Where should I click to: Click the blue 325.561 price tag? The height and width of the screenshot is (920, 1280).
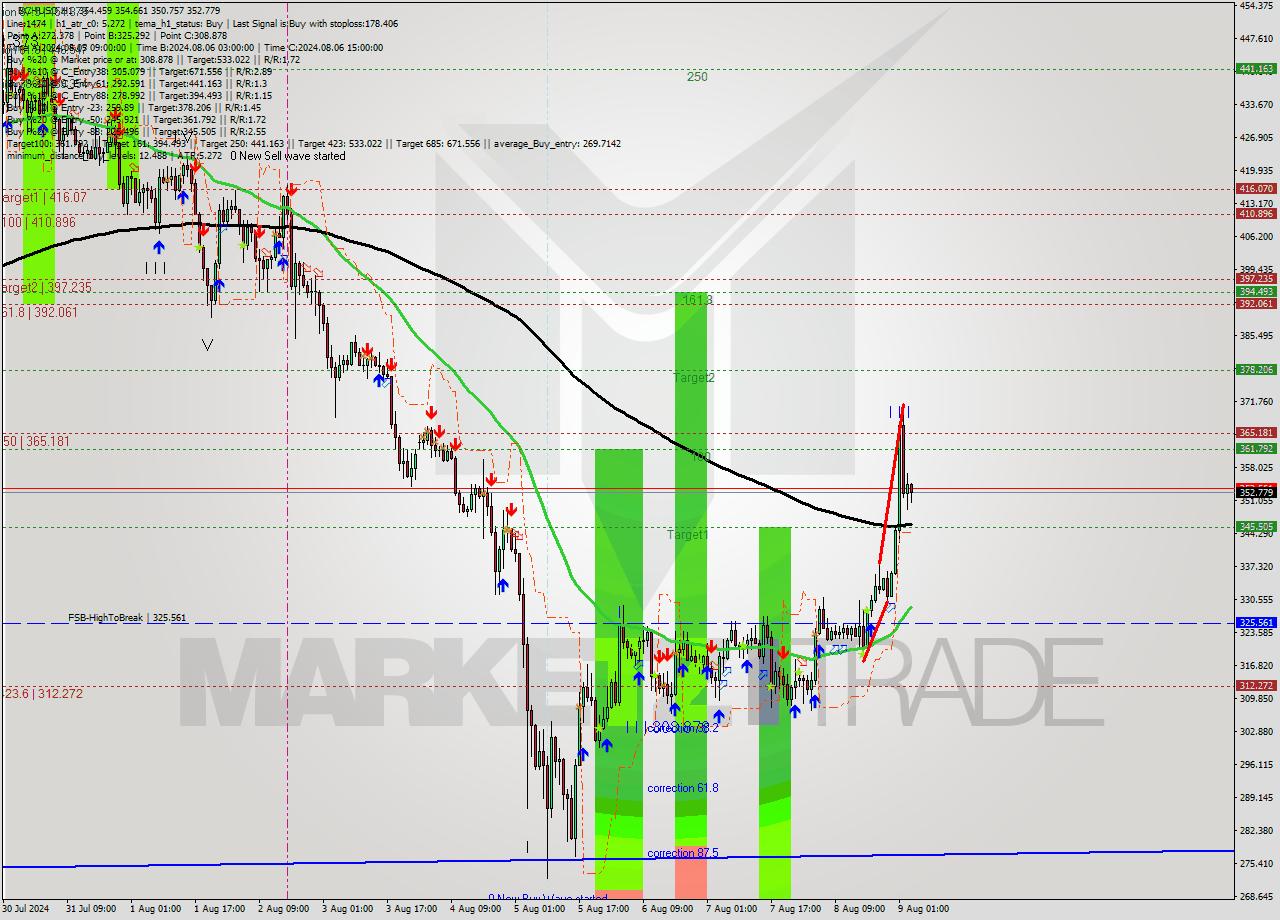click(1256, 622)
